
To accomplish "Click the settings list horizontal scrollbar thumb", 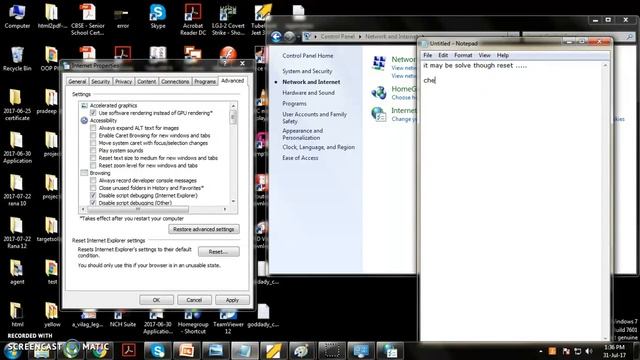I will click(138, 209).
